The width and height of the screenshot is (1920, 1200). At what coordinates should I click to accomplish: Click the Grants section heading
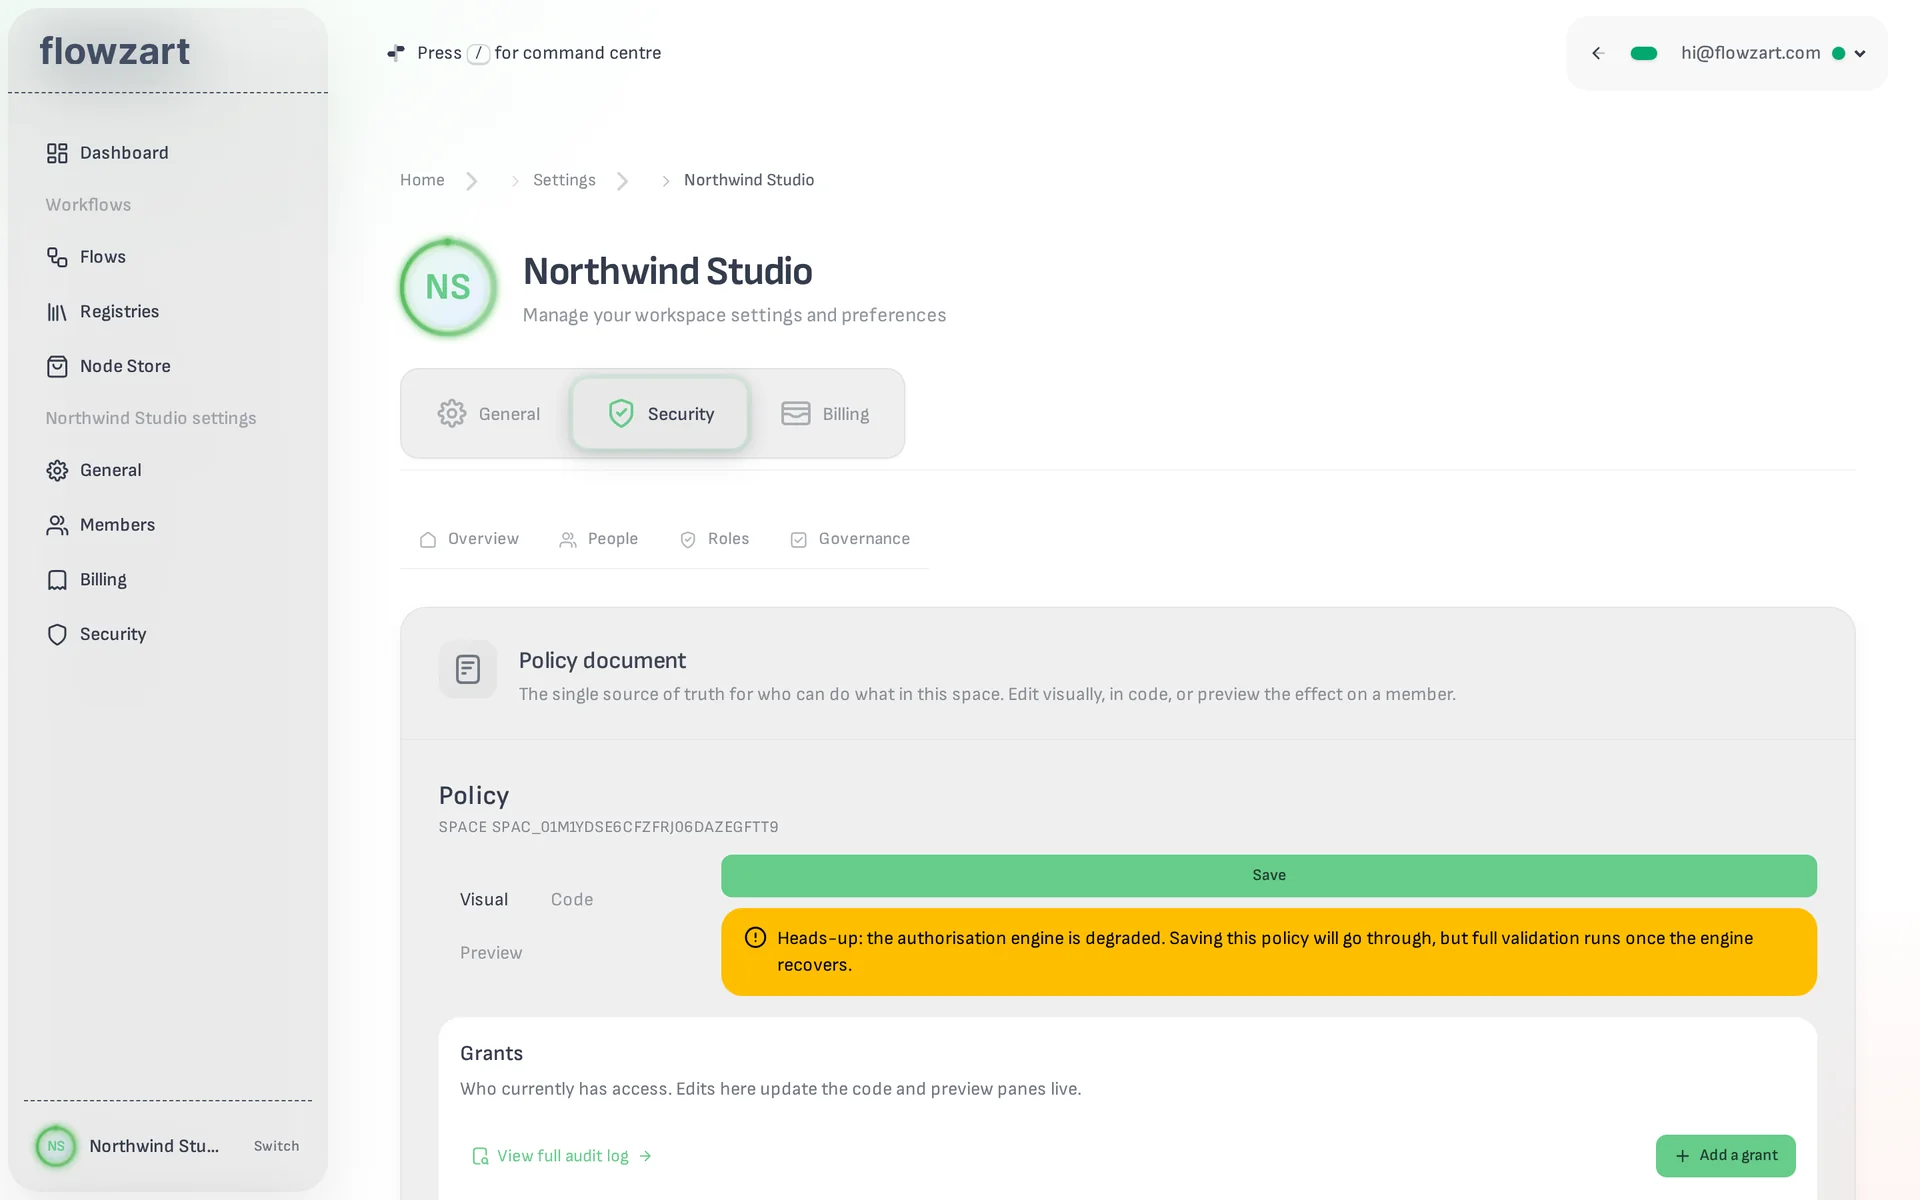491,1053
